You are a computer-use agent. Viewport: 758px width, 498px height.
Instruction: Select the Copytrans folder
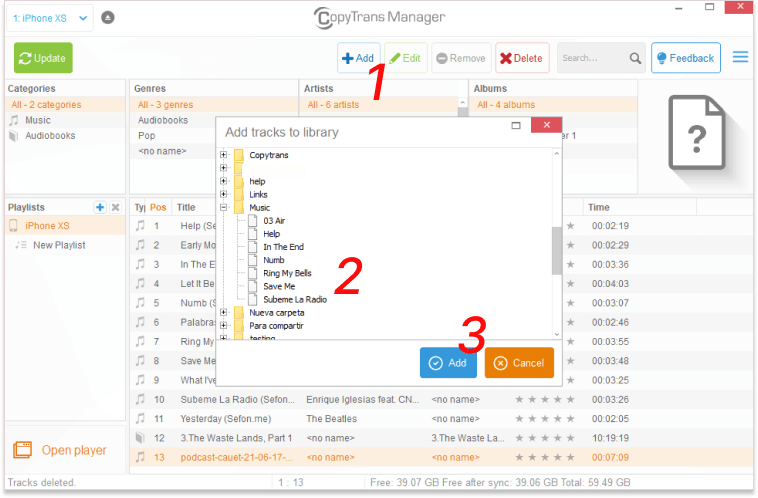click(x=268, y=155)
